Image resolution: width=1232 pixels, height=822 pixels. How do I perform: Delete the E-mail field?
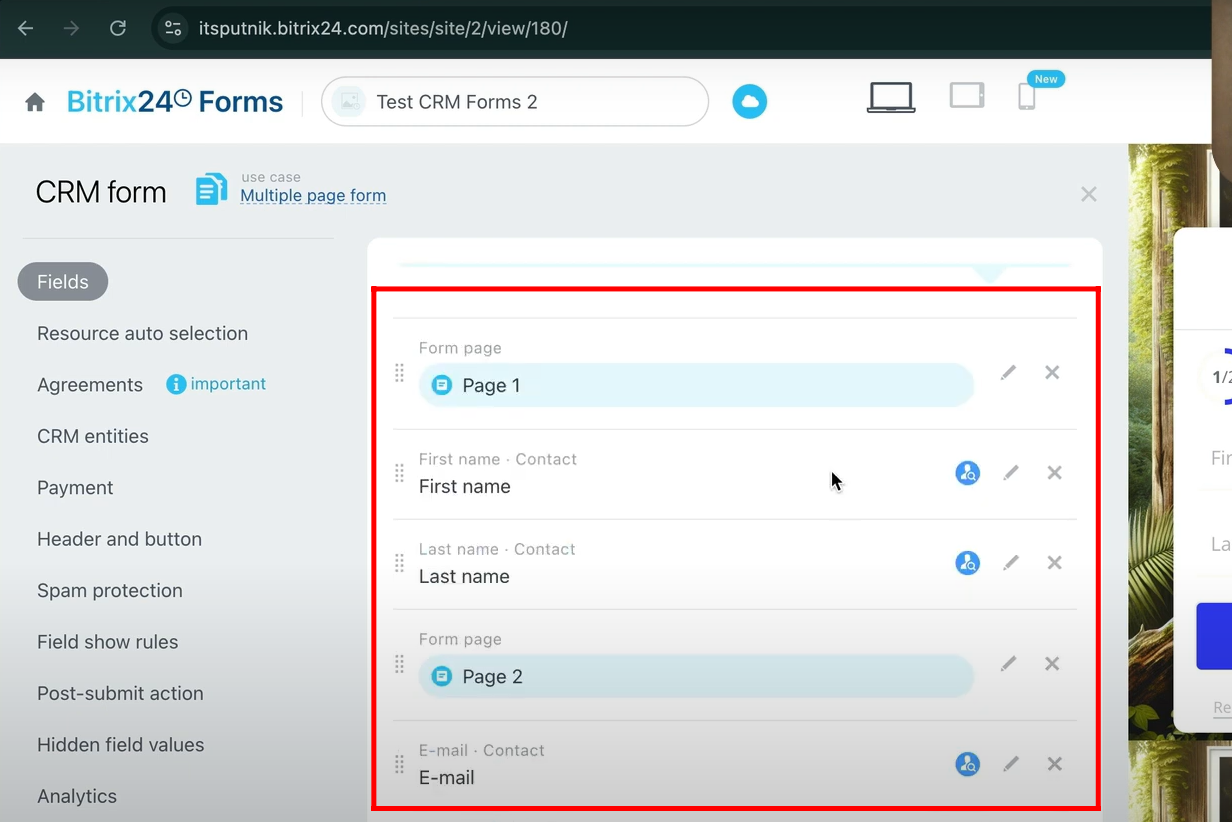click(x=1054, y=763)
